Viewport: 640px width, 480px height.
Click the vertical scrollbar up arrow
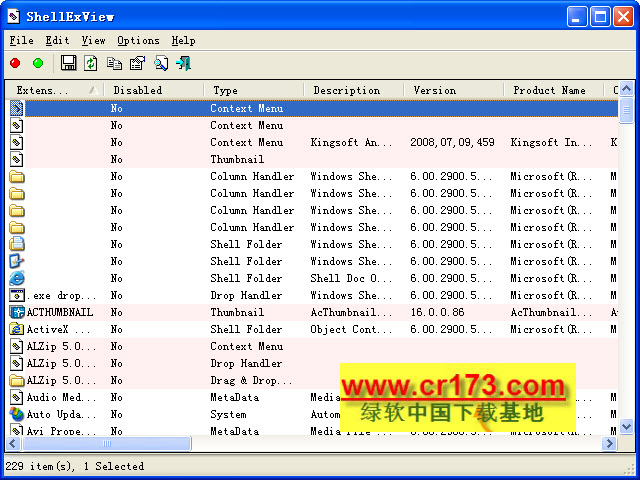tap(627, 88)
